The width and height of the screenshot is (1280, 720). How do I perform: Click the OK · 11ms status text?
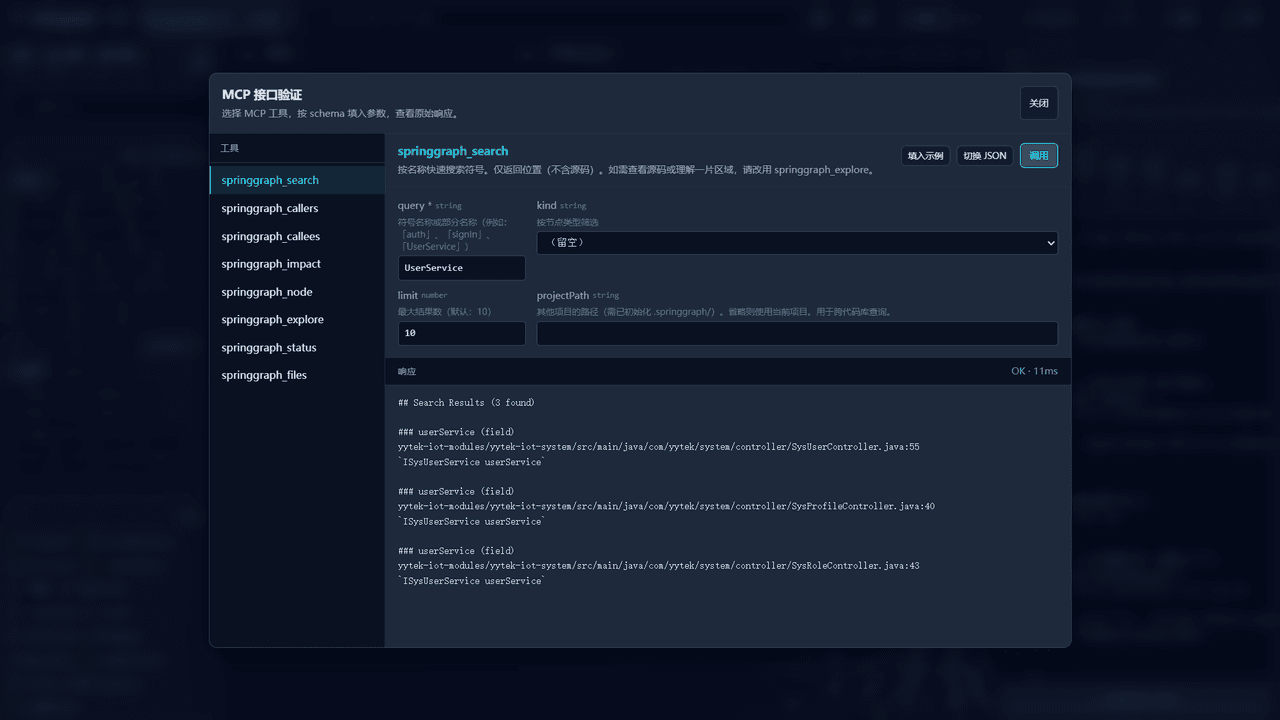click(1034, 371)
